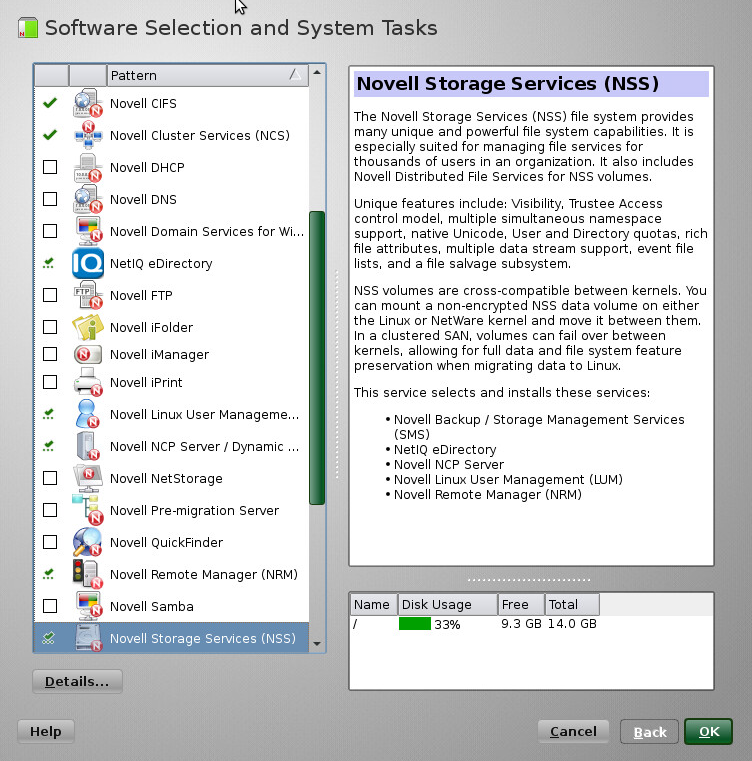Check the Novell NetStorage checkbox
Viewport: 752px width, 761px height.
(x=50, y=478)
